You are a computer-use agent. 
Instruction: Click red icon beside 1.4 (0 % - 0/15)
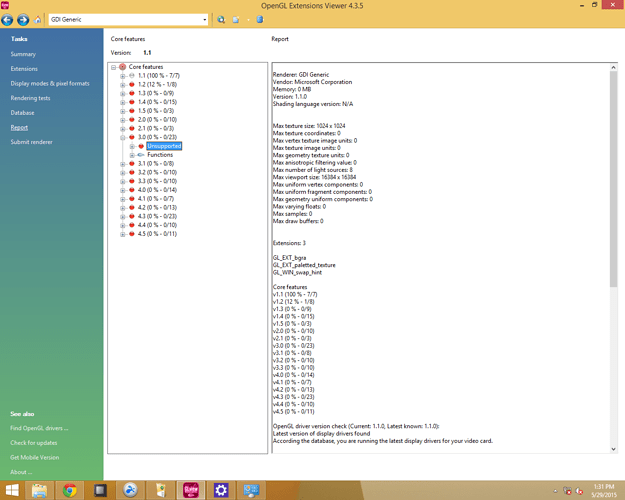point(132,102)
